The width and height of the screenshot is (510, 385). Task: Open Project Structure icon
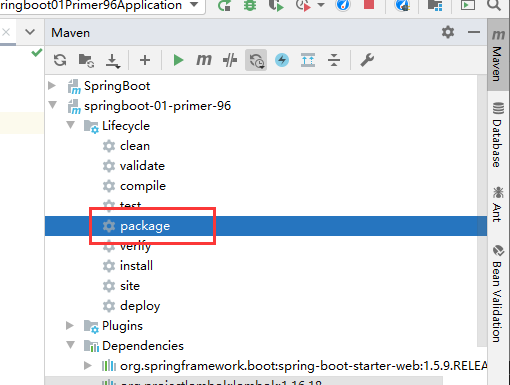click(435, 5)
